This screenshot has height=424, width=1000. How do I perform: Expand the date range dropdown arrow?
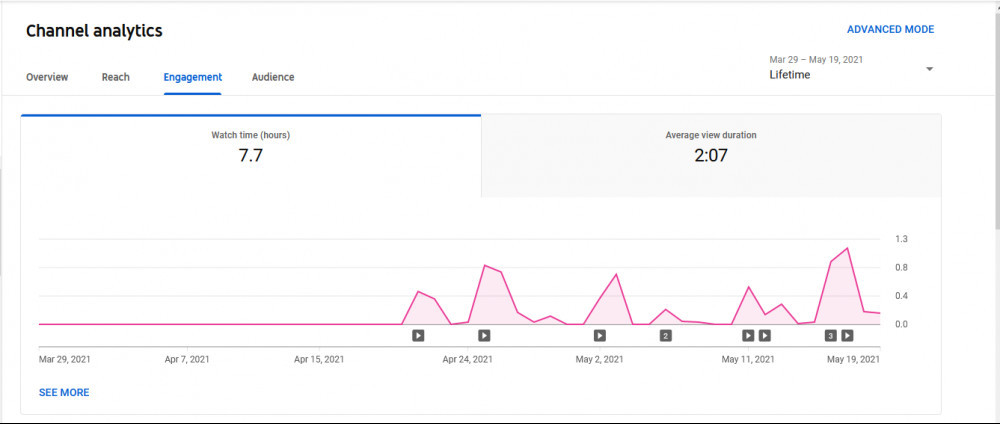click(929, 69)
